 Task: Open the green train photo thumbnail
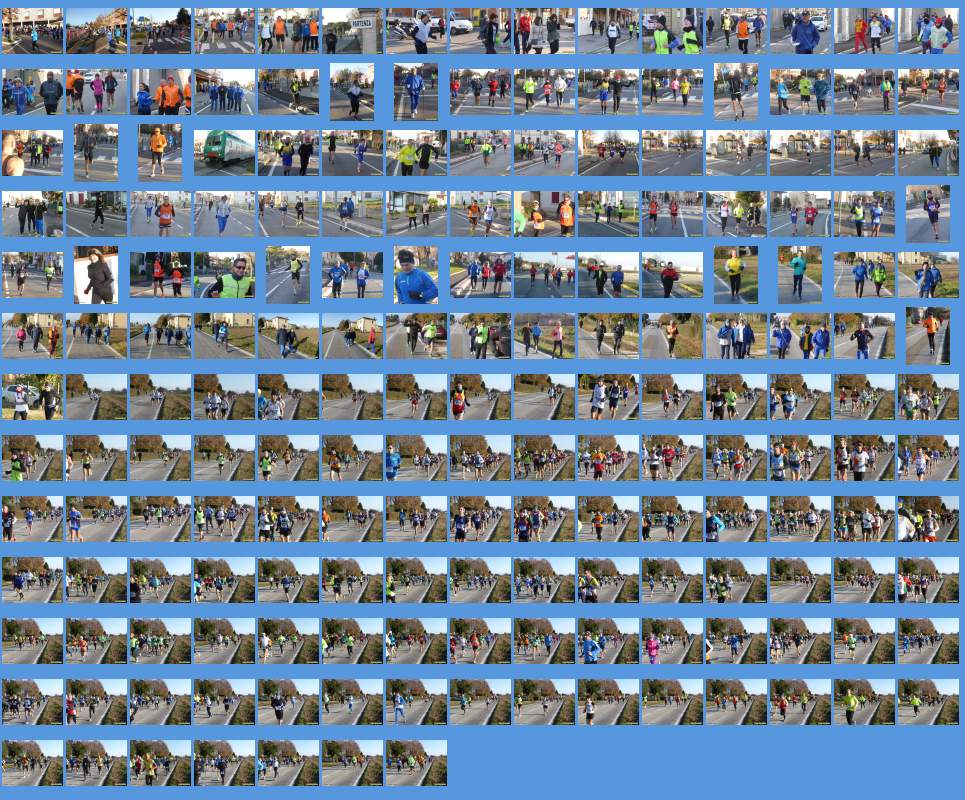(x=225, y=153)
